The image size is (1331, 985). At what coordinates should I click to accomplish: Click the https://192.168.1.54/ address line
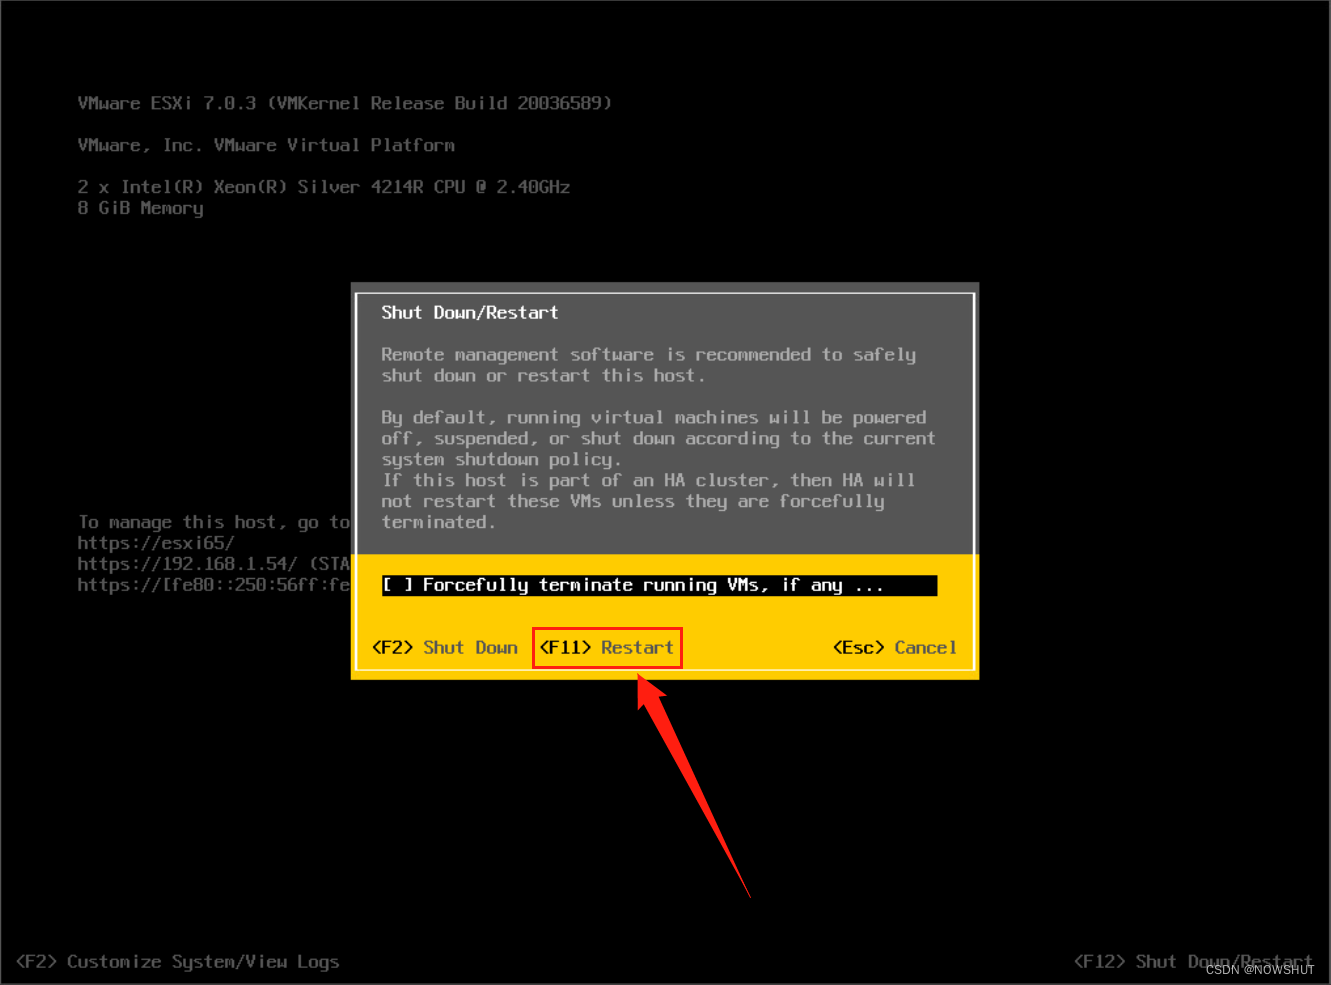click(214, 564)
